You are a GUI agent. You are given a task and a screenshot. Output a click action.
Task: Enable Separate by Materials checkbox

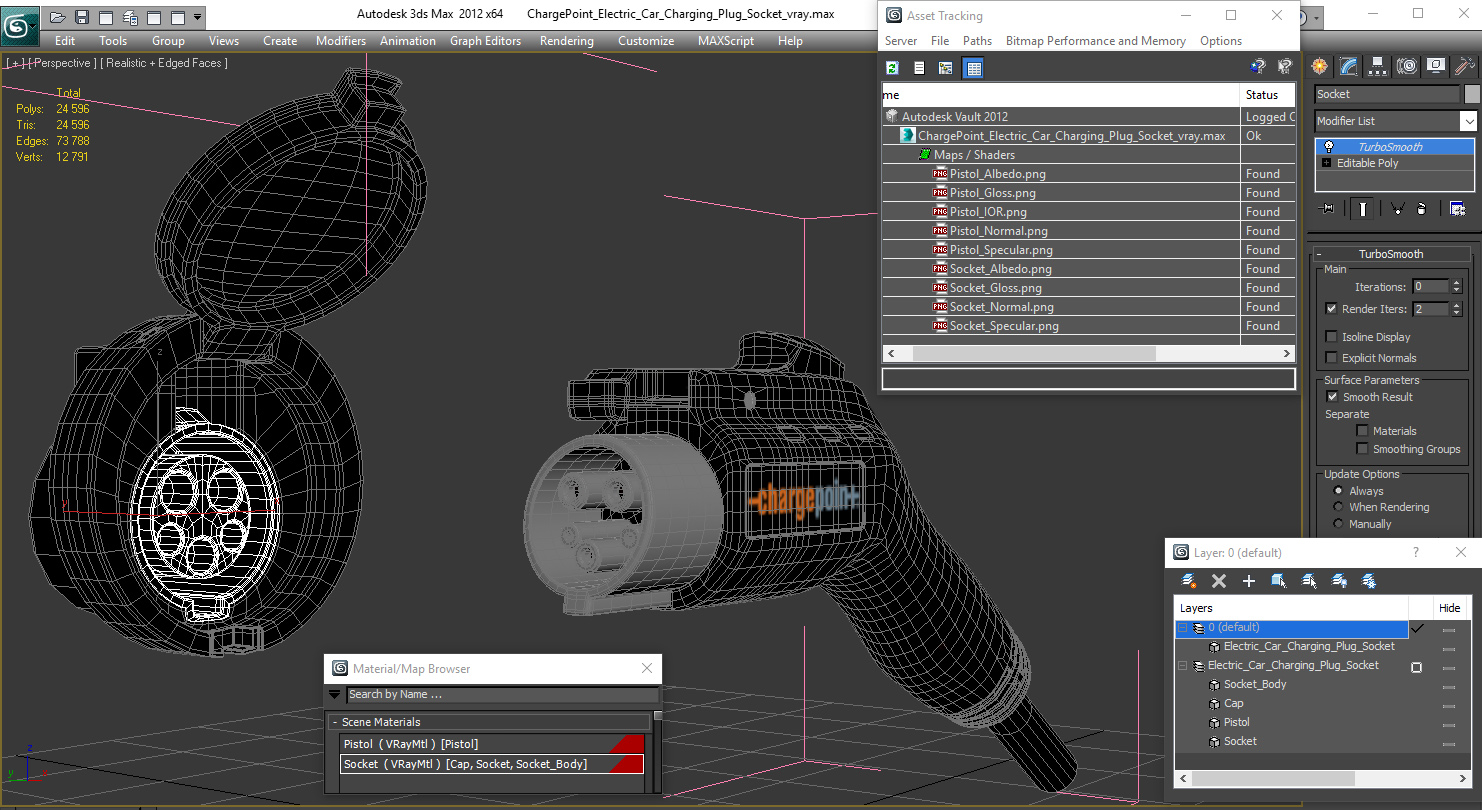(1362, 431)
